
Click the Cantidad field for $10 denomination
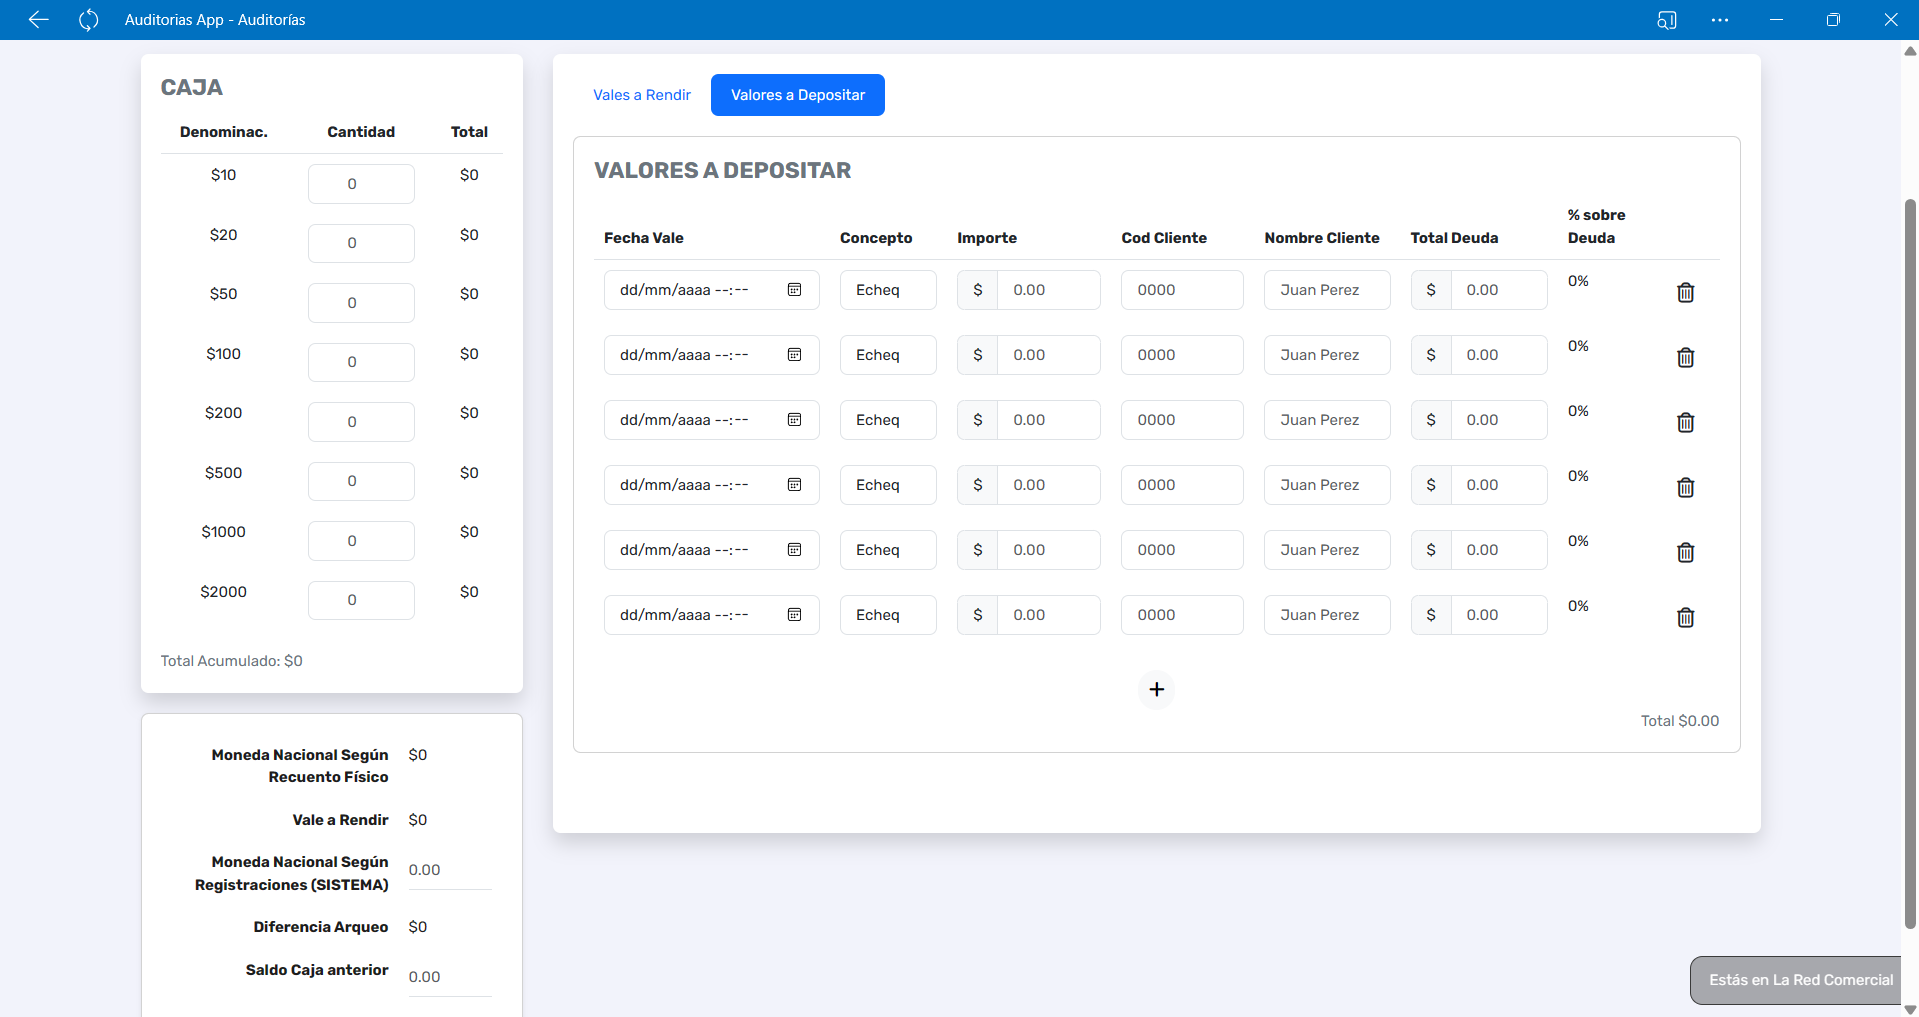pyautogui.click(x=361, y=184)
